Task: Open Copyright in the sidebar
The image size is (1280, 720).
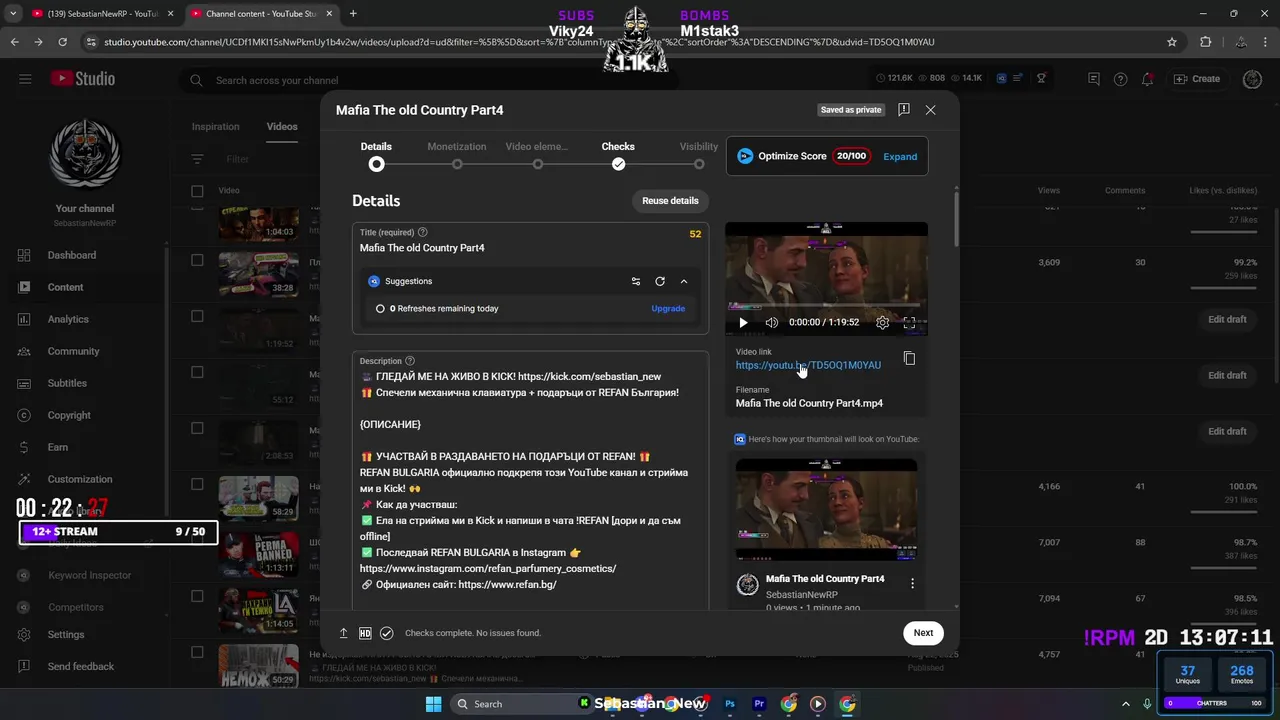Action: (69, 415)
